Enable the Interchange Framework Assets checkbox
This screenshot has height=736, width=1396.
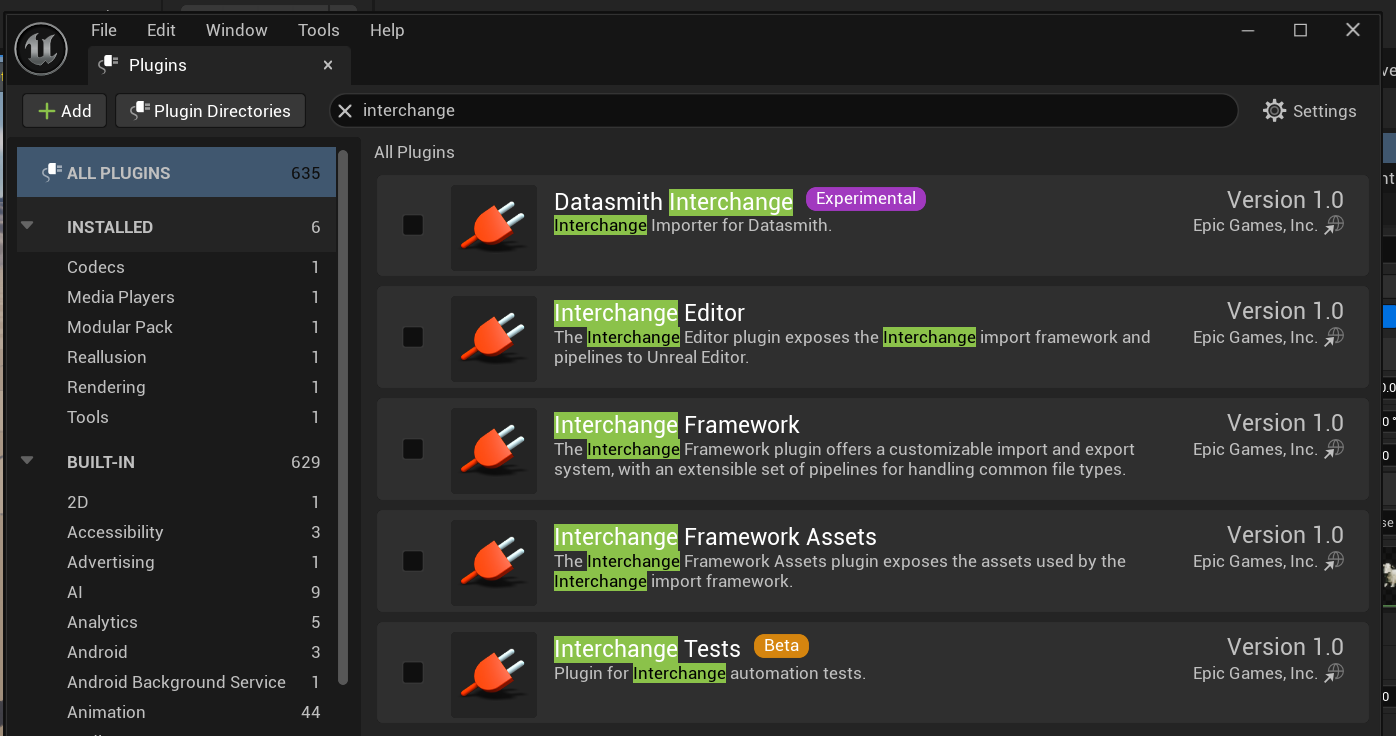click(413, 562)
